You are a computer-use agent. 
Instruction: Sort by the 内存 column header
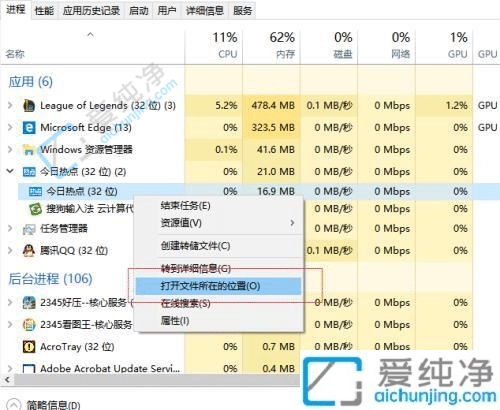[272, 46]
